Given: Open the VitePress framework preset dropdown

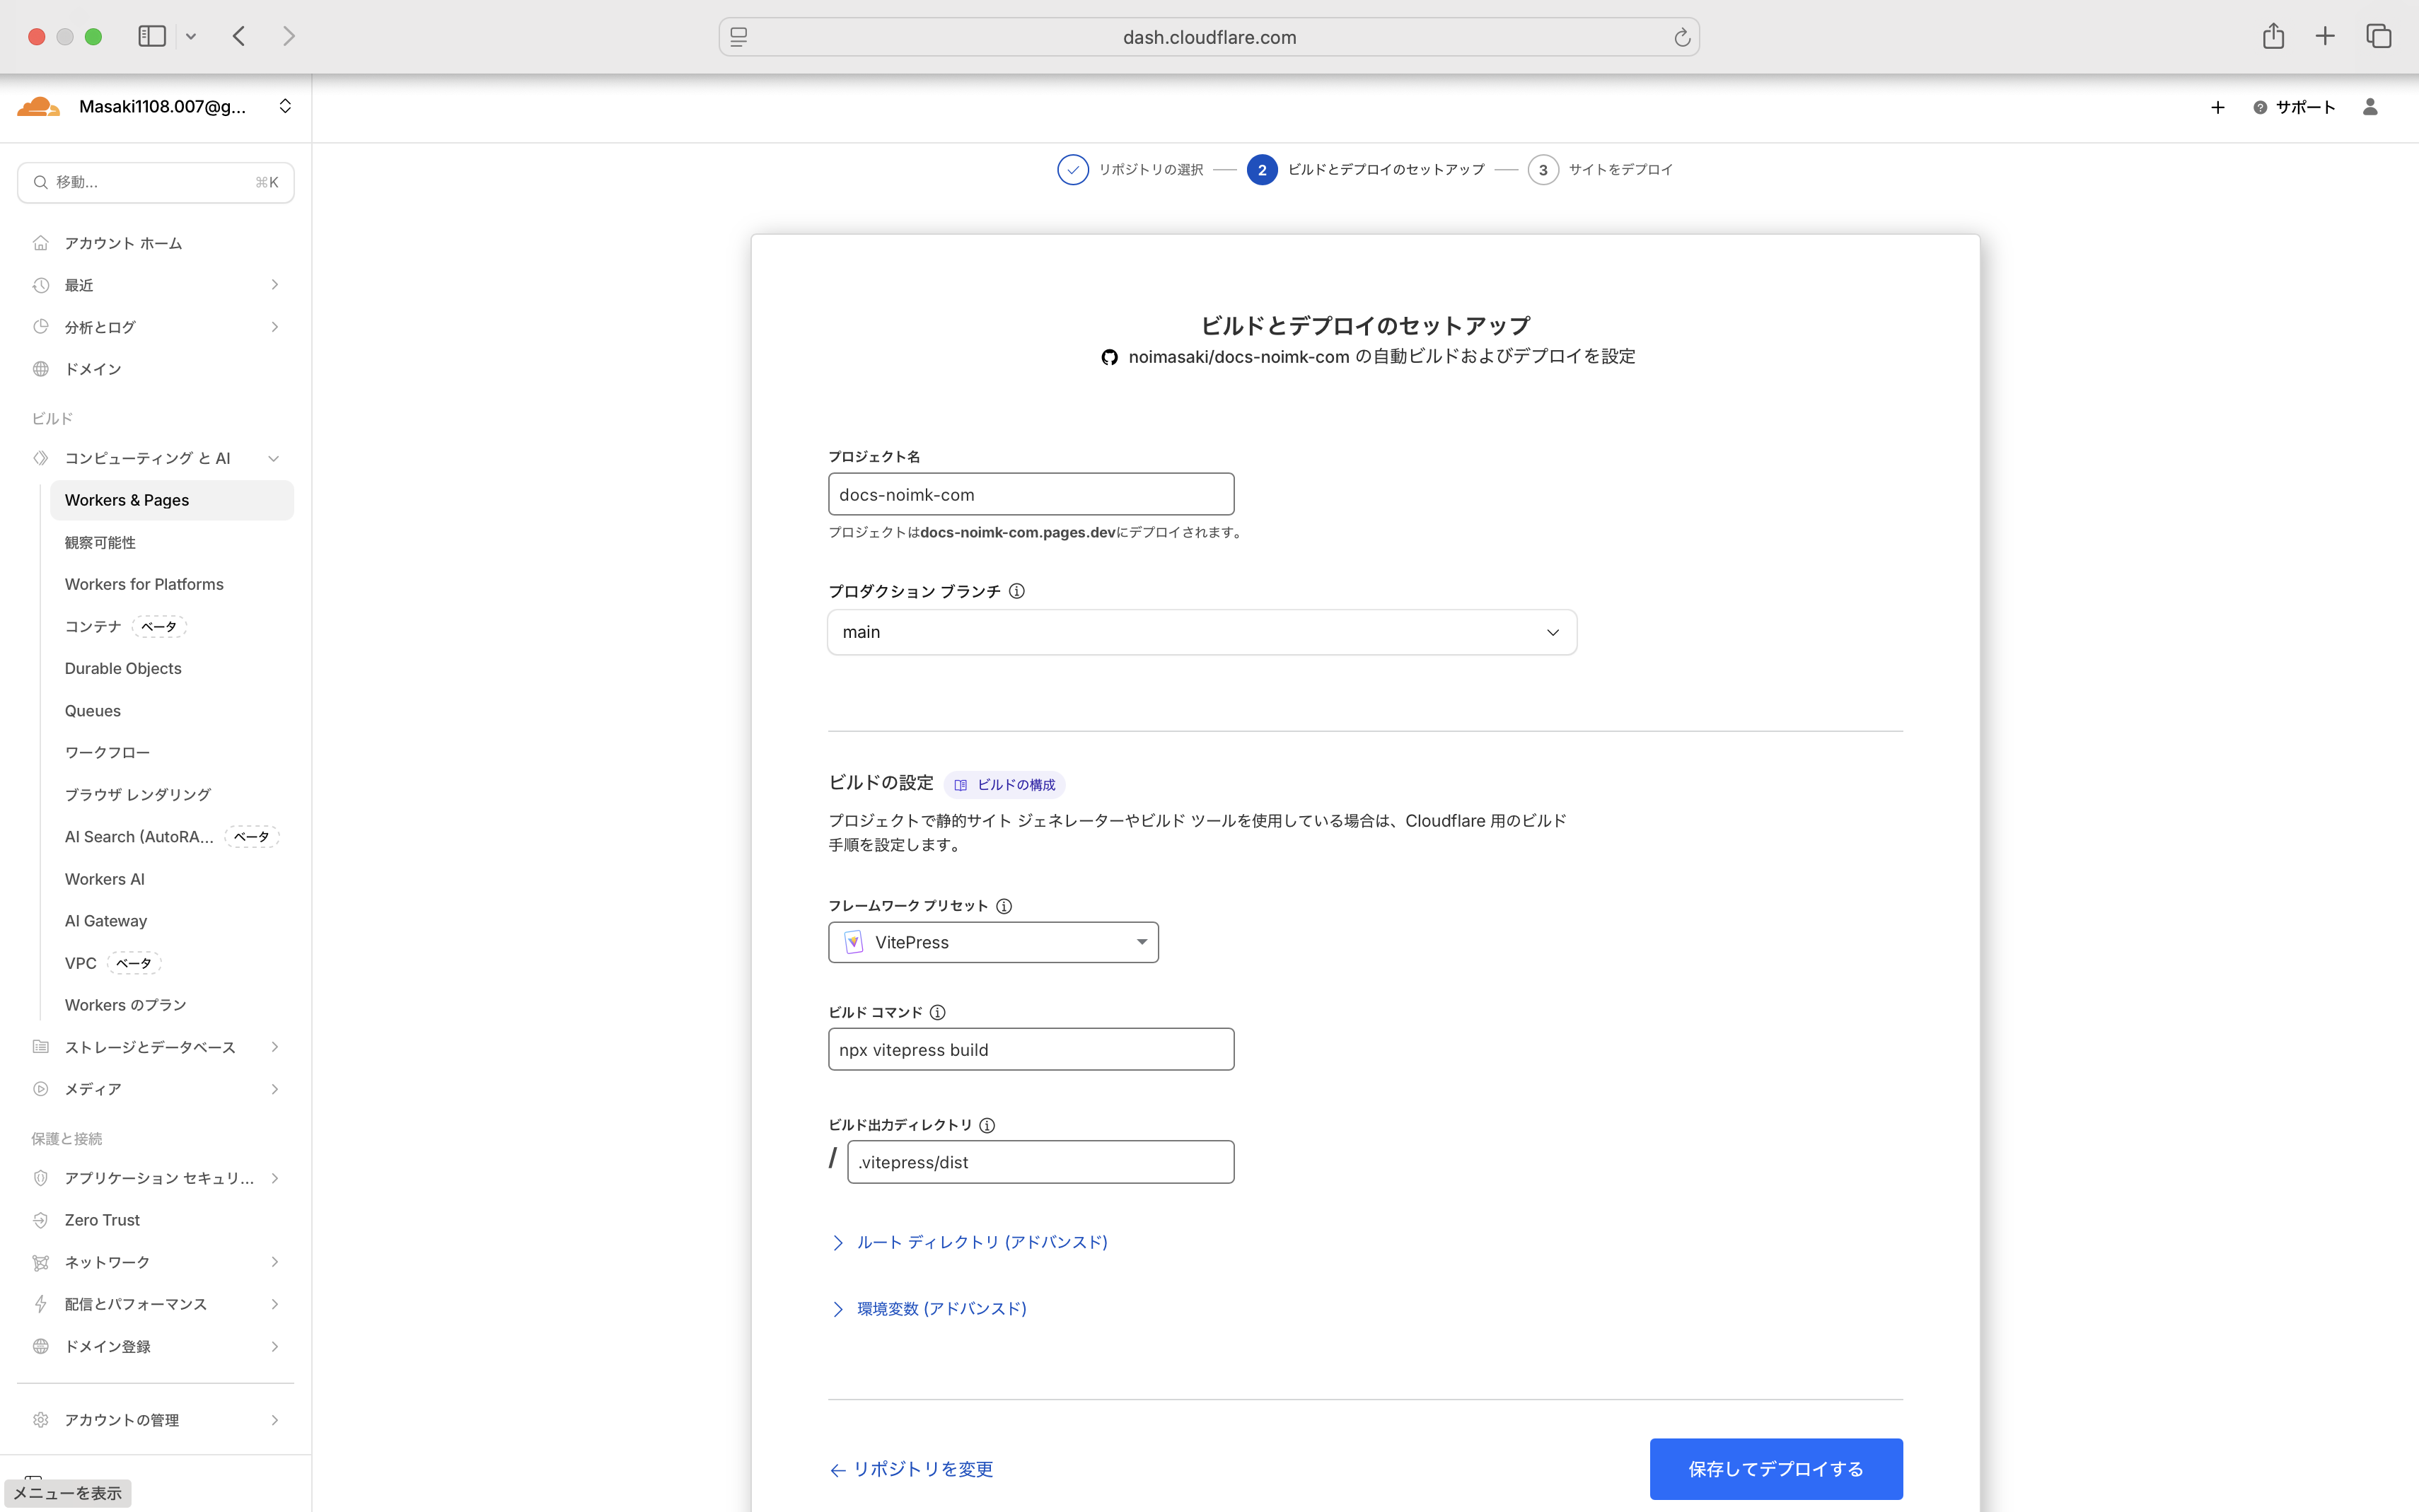Looking at the screenshot, I should (993, 942).
